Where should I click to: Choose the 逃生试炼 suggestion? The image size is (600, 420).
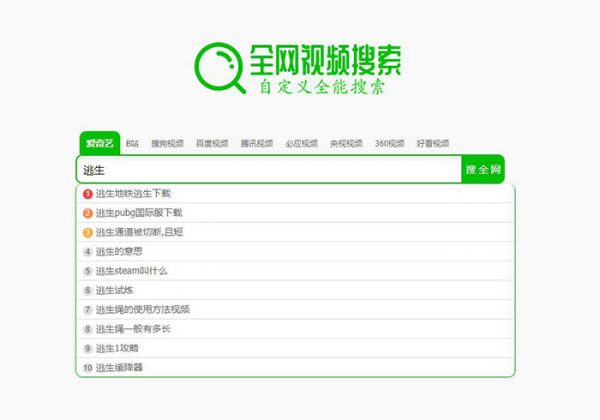tap(115, 290)
